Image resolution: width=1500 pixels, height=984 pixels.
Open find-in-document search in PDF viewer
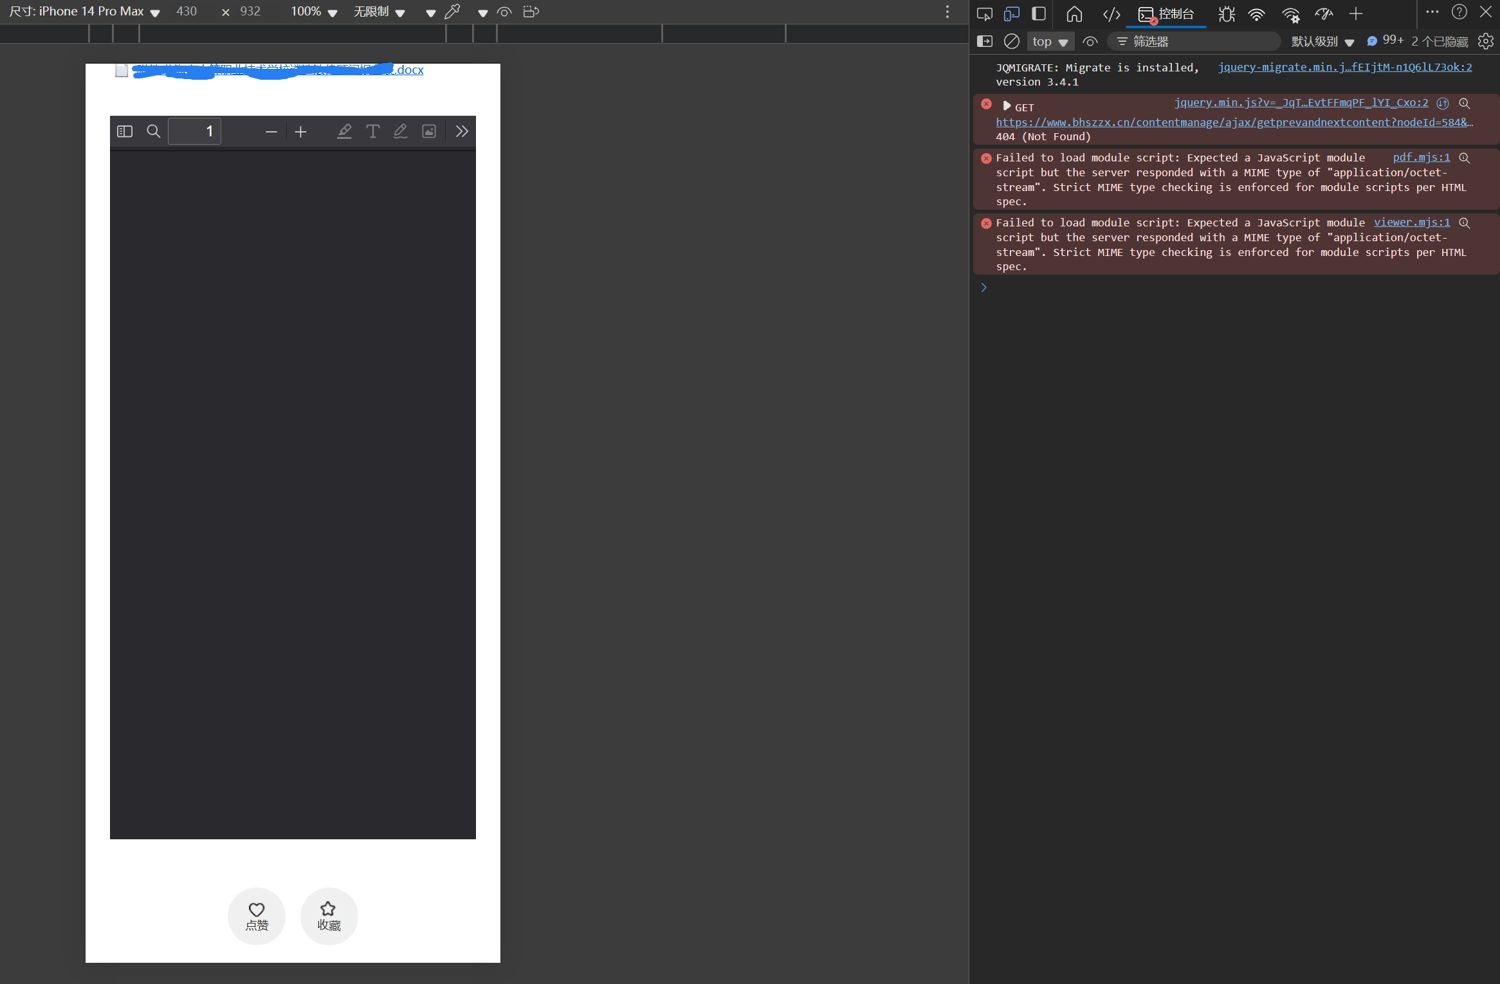click(x=153, y=131)
